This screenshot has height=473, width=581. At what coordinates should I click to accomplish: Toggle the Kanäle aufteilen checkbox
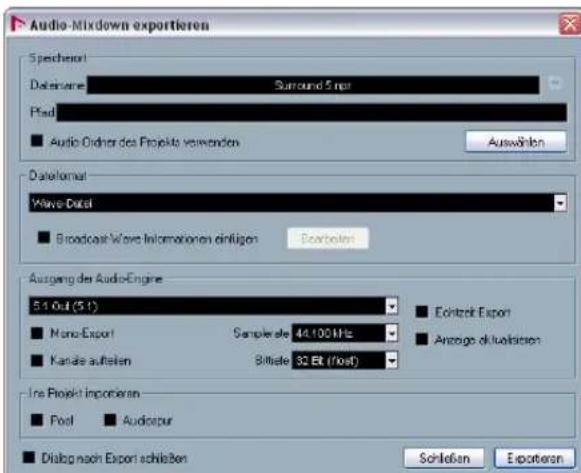pyautogui.click(x=37, y=360)
